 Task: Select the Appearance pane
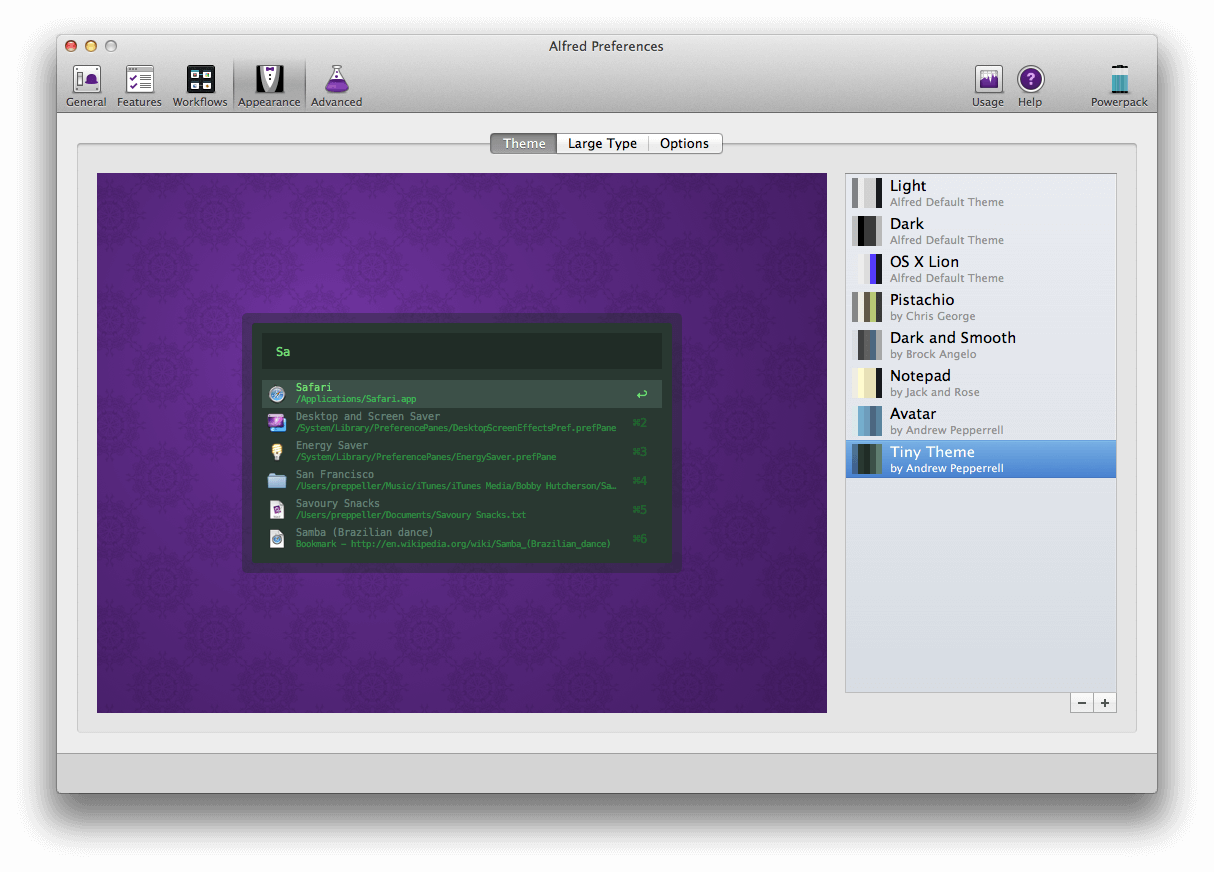pos(269,84)
